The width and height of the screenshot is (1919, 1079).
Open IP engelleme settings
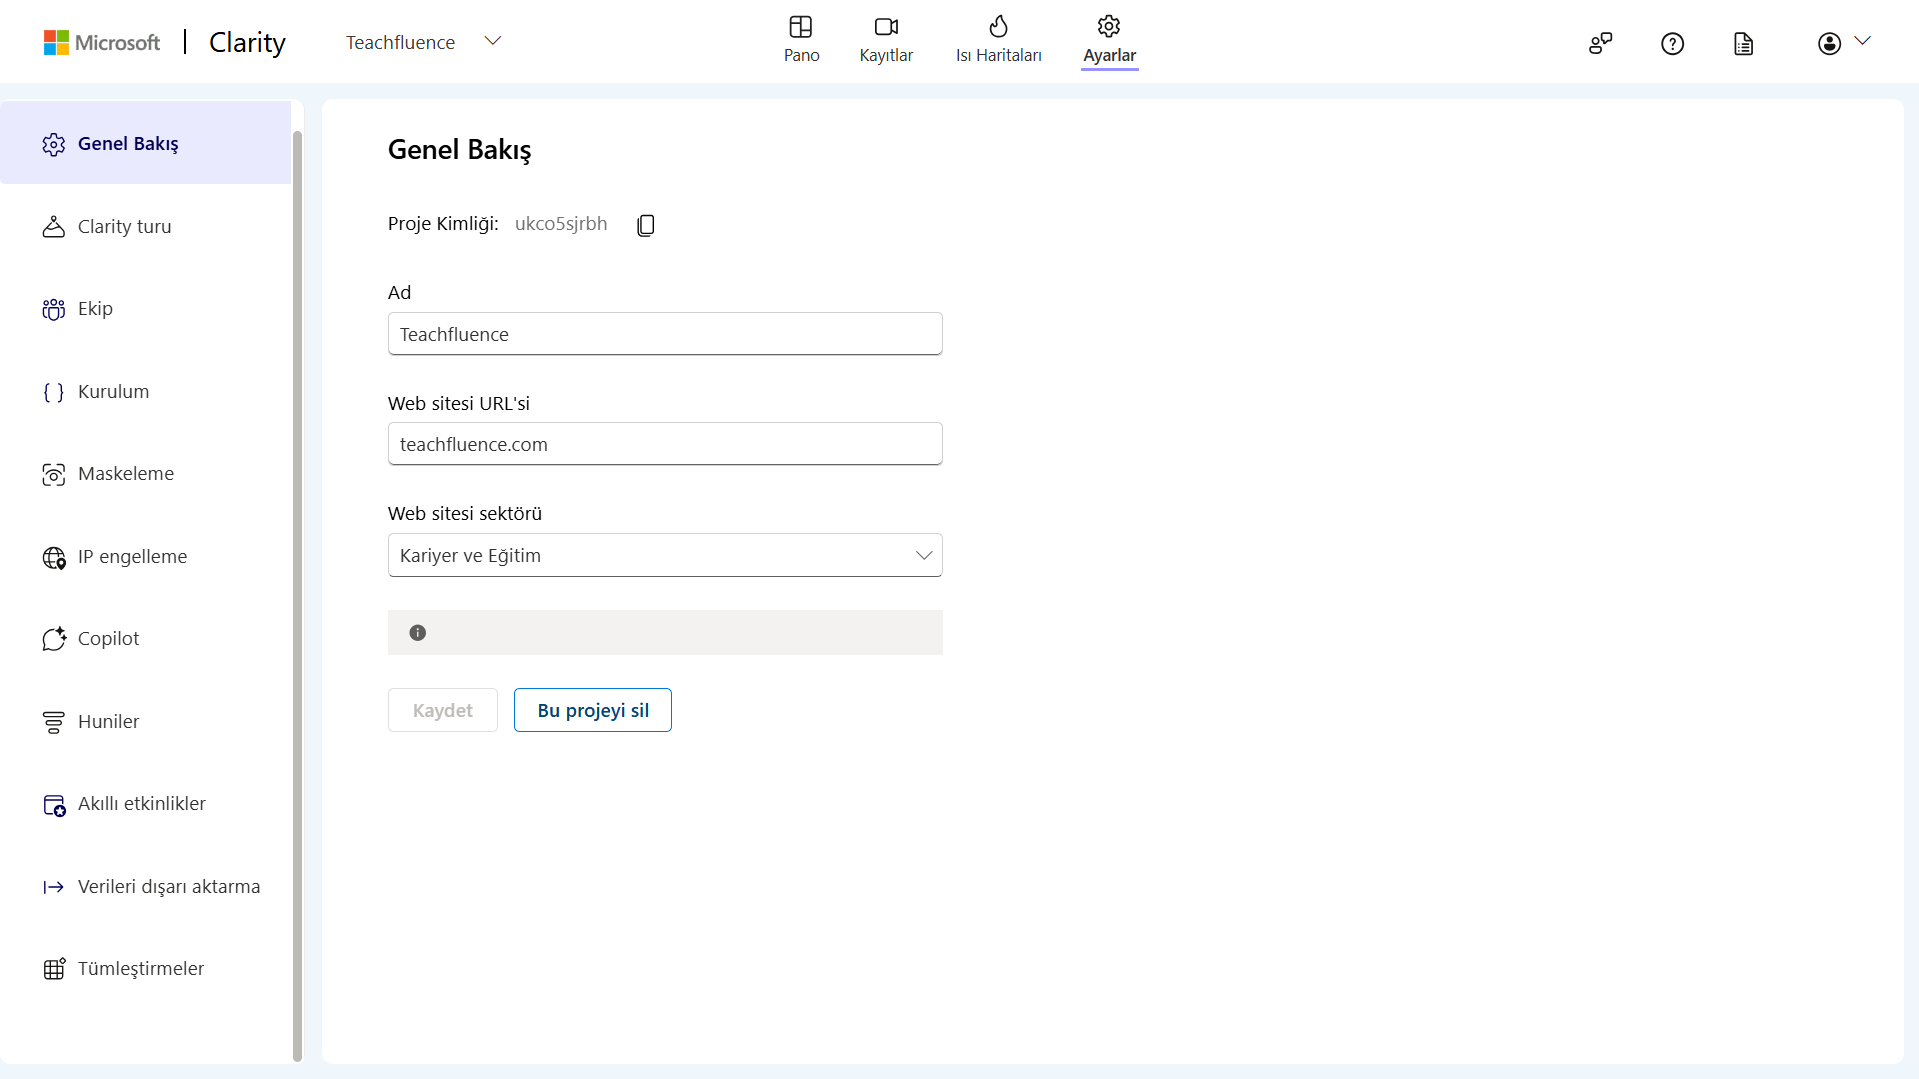(x=132, y=557)
